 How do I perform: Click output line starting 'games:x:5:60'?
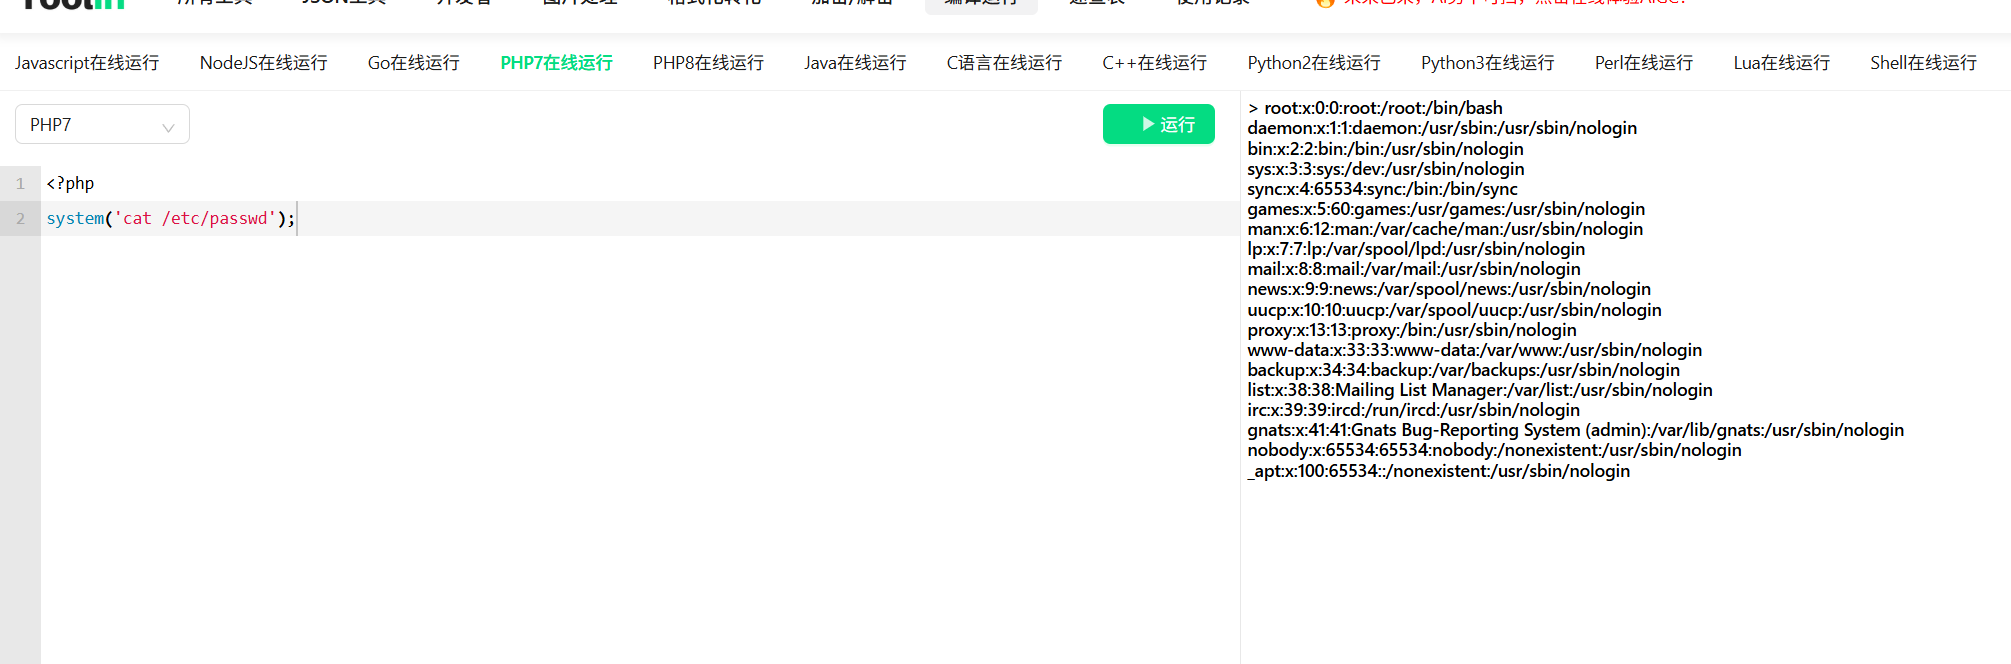click(1446, 209)
